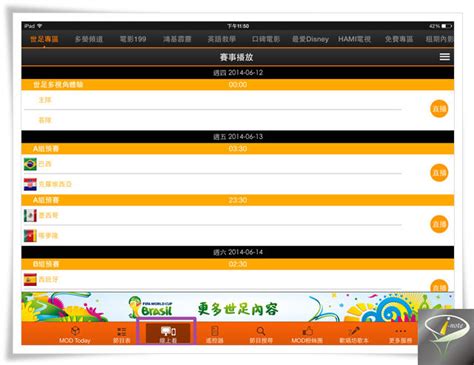Viewport: 474px width, 365px height.
Task: Switch to the 多螢頻道 tab
Action: coord(89,39)
